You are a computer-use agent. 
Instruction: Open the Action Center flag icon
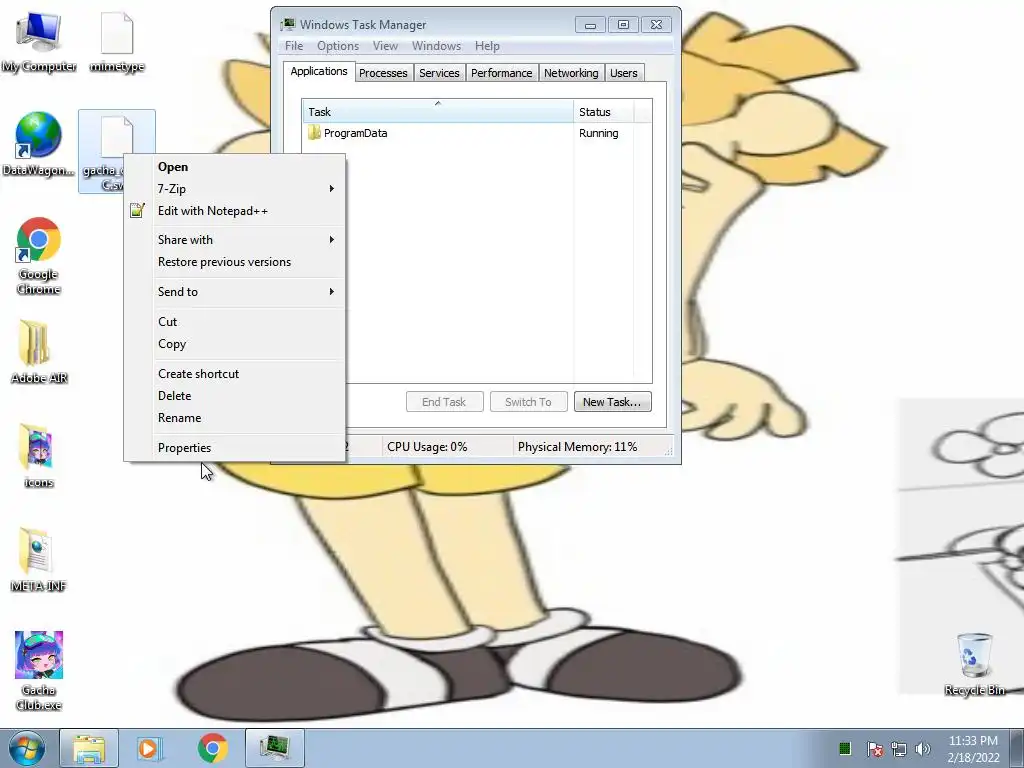coord(874,749)
